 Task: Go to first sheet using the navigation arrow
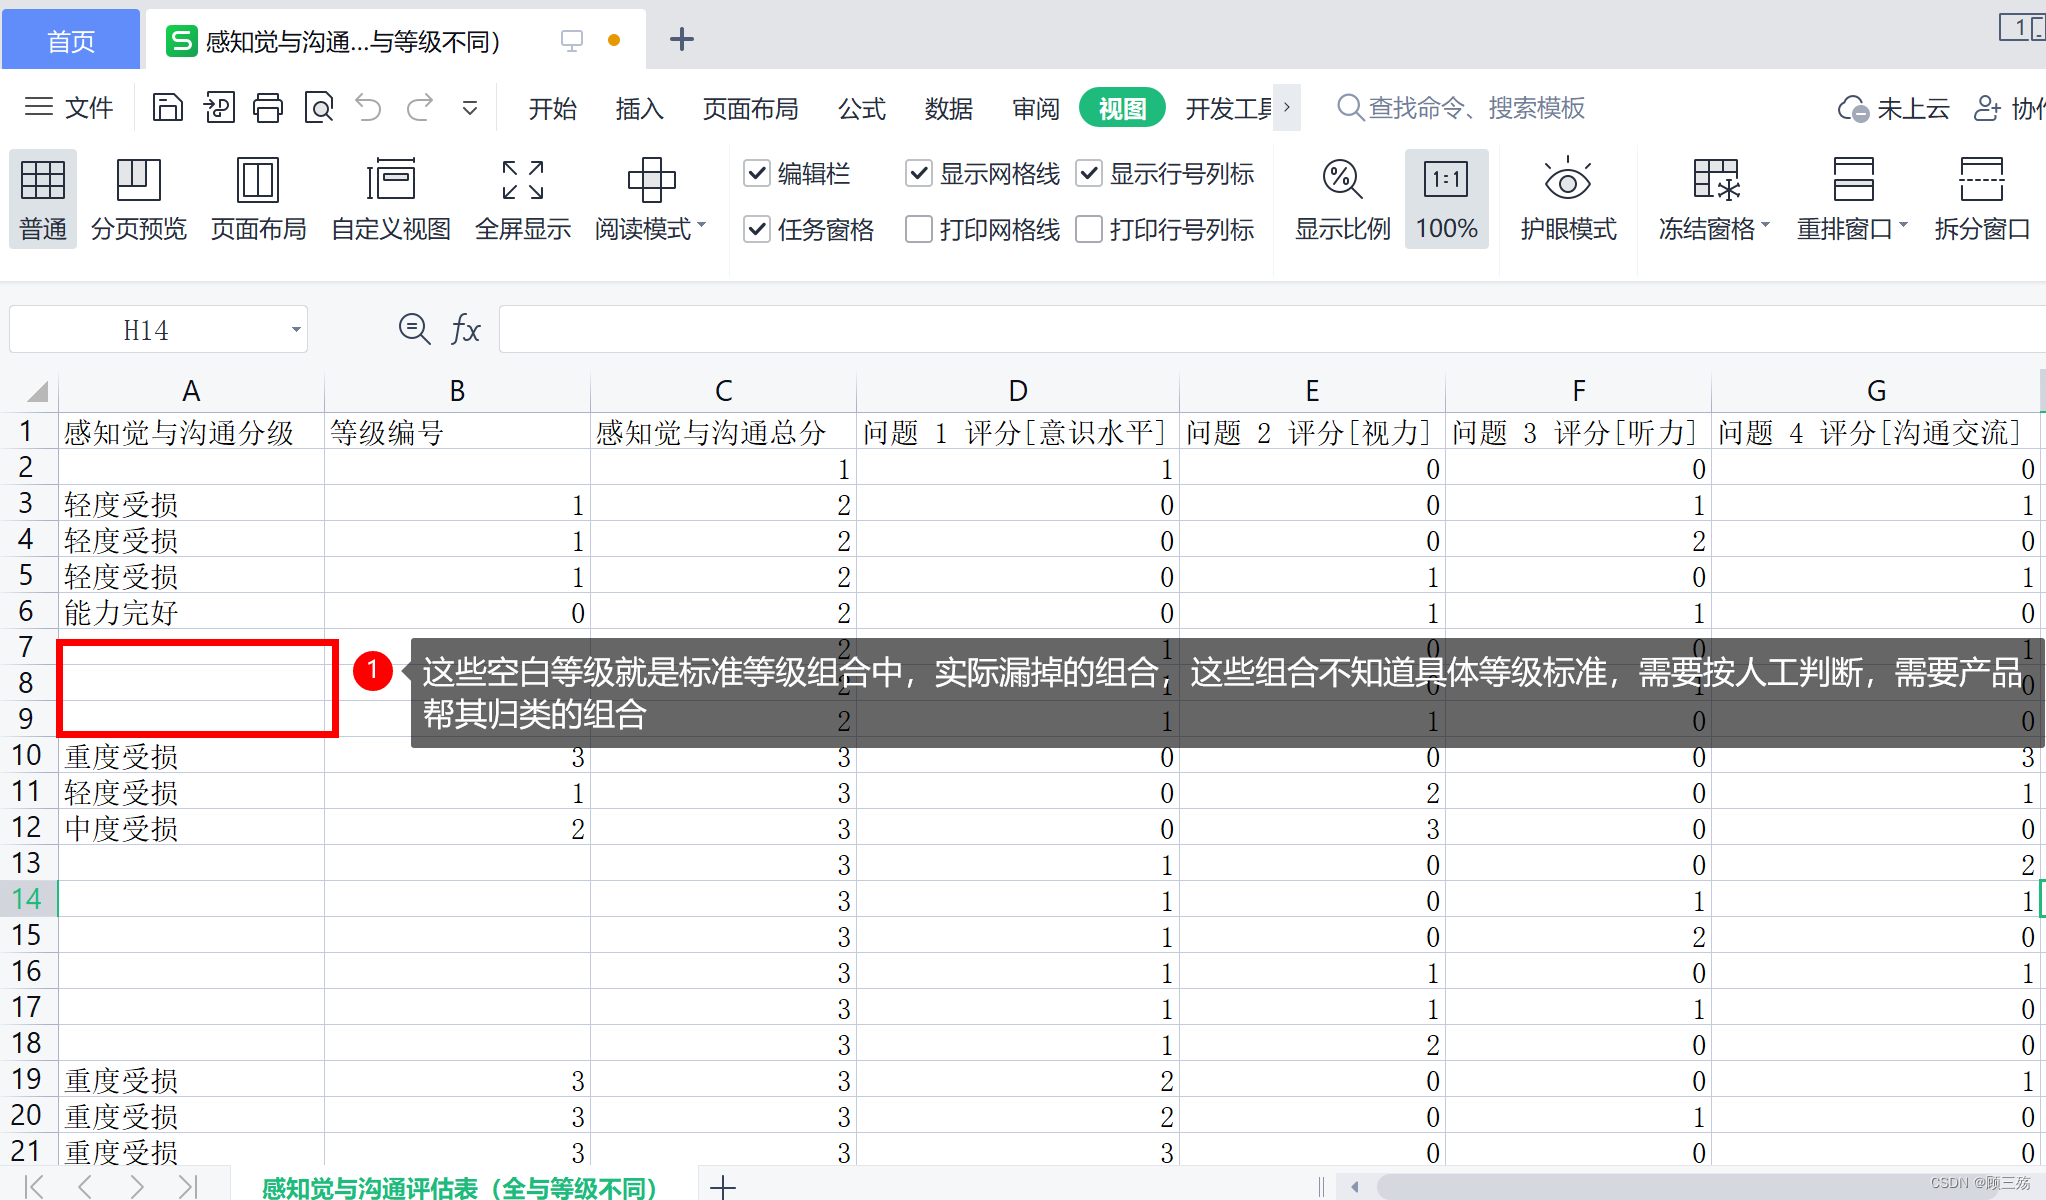pos(34,1186)
